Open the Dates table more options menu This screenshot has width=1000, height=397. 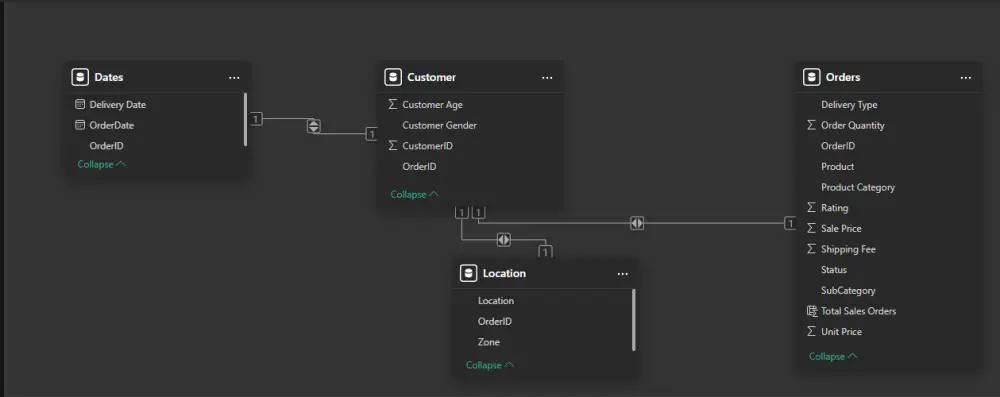click(234, 77)
